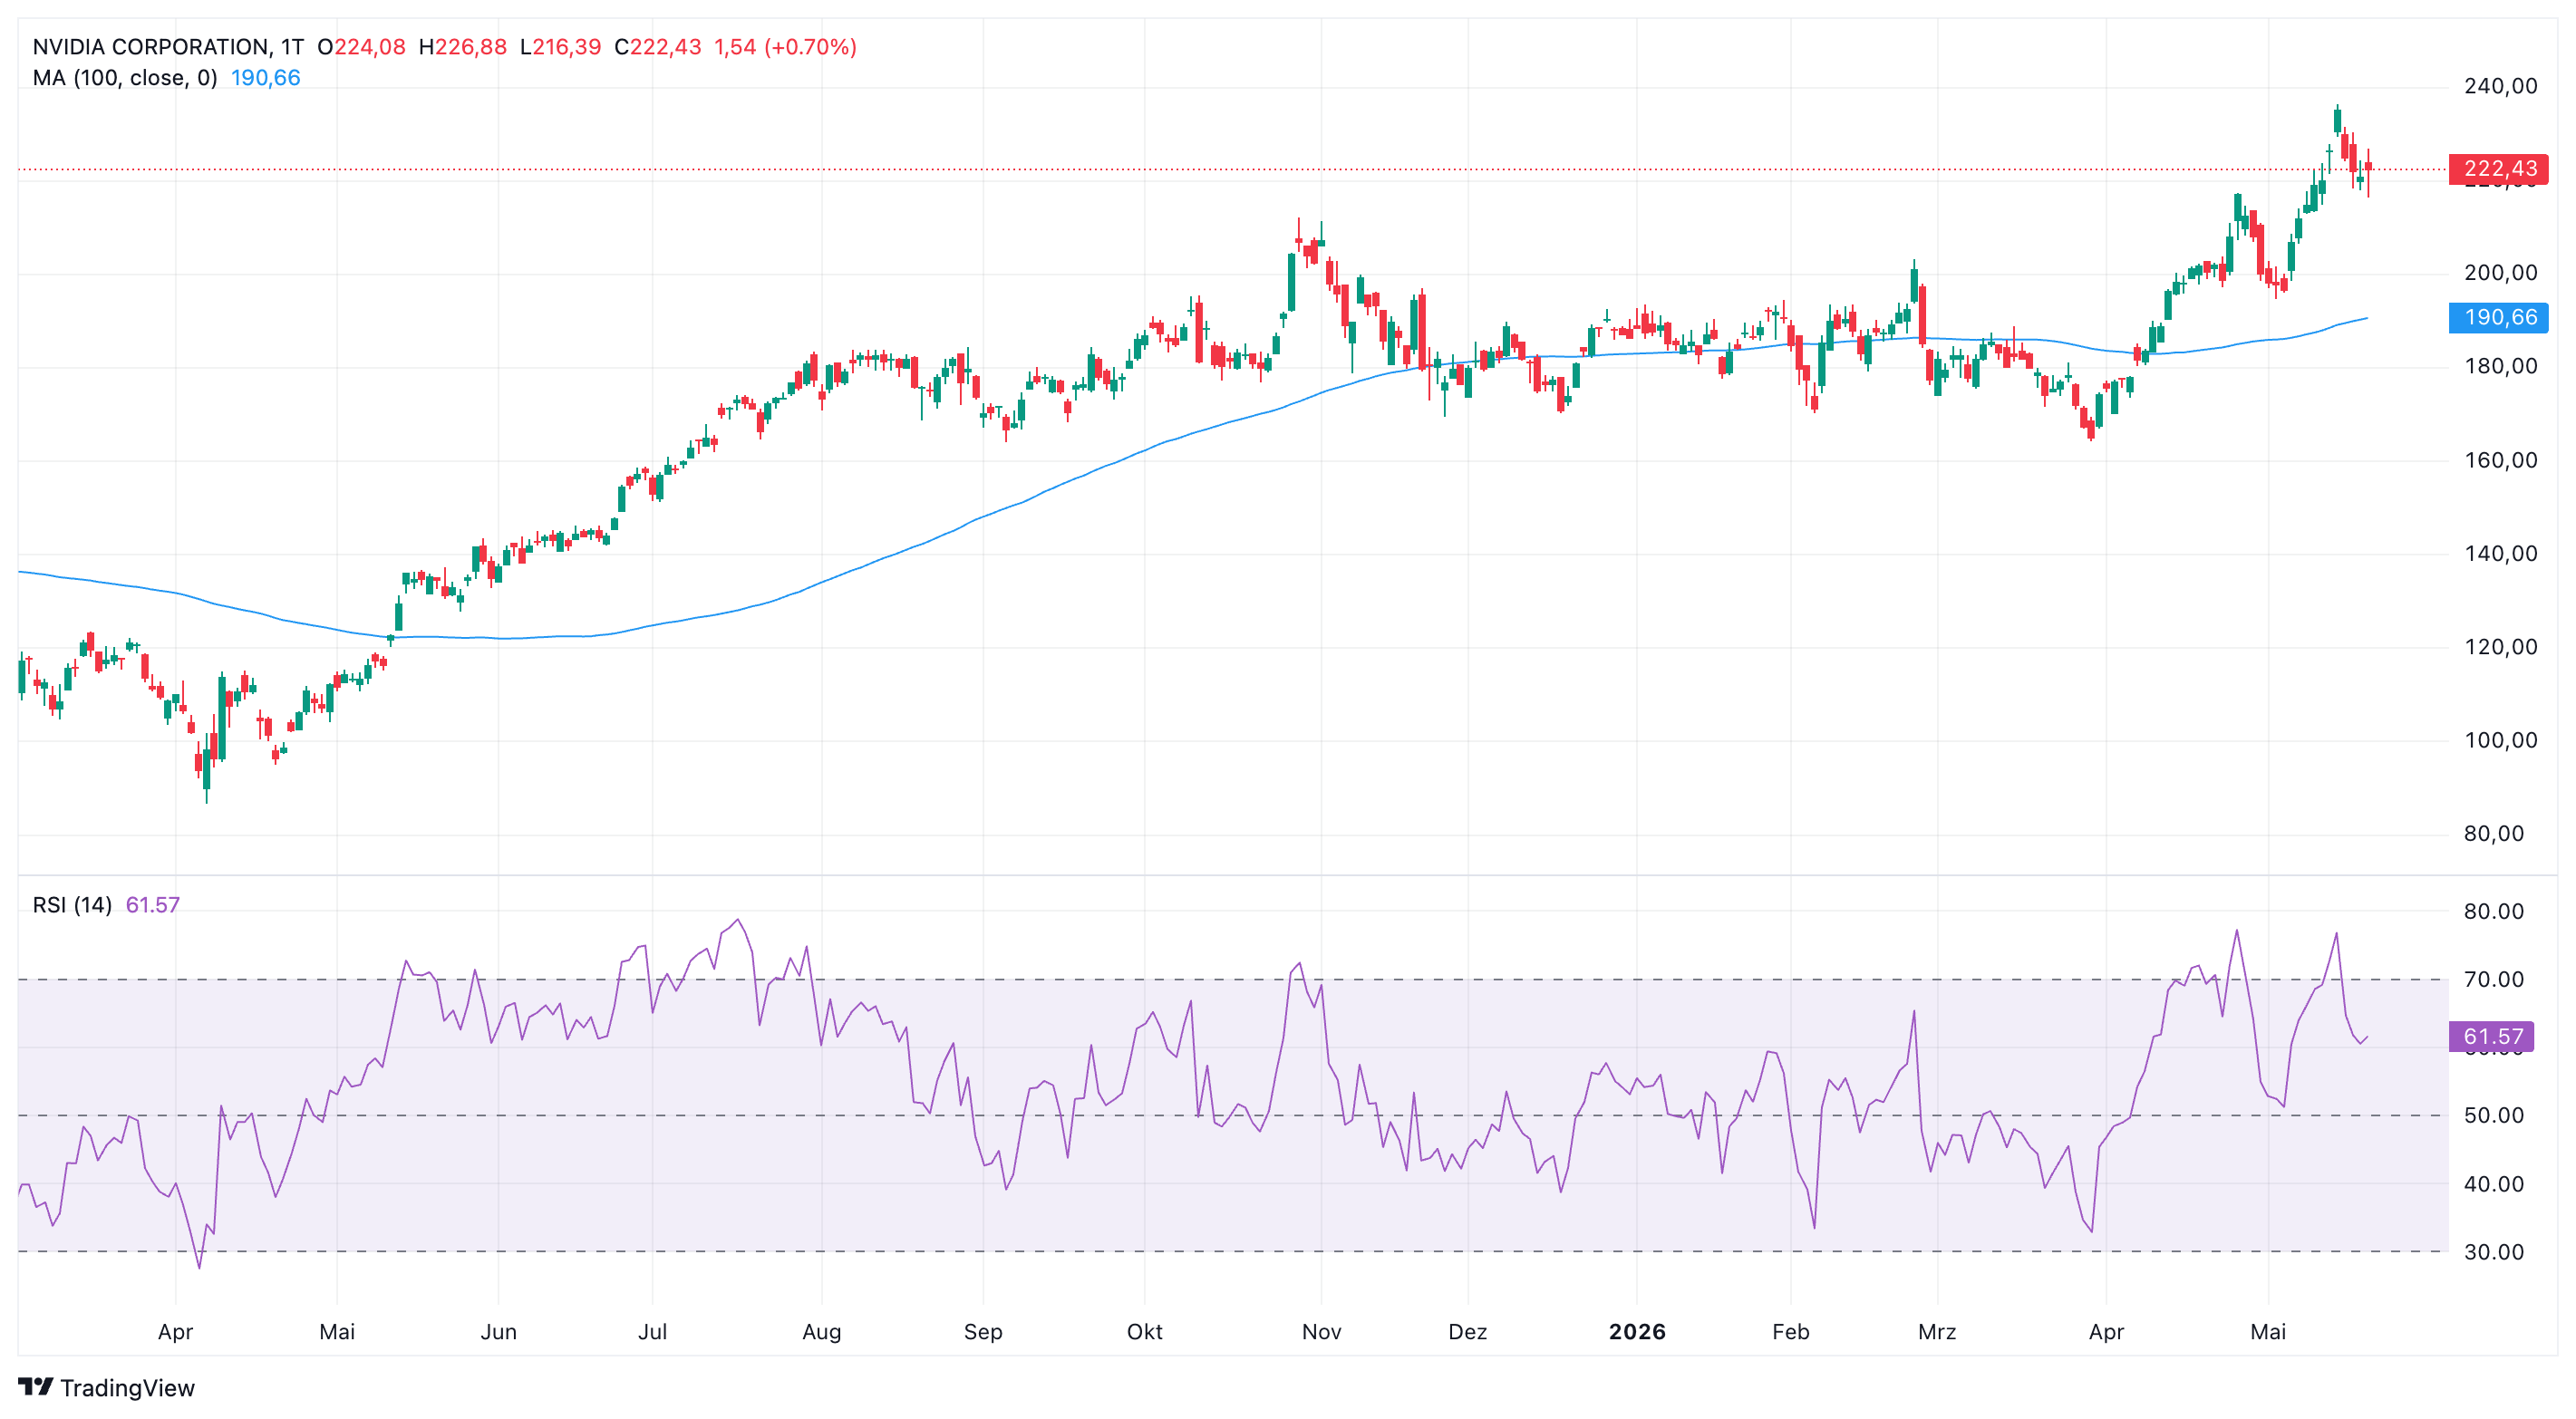Click the Sep label on time axis
This screenshot has height=1419, width=2576.
pos(983,1332)
